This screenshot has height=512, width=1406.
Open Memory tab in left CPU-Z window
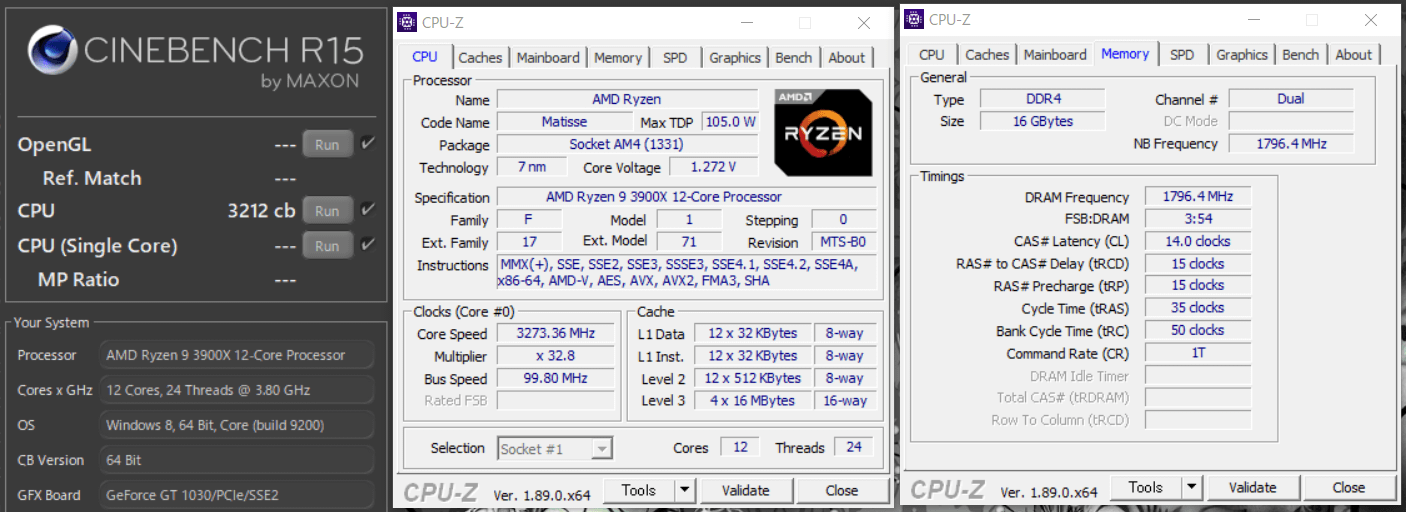click(617, 58)
